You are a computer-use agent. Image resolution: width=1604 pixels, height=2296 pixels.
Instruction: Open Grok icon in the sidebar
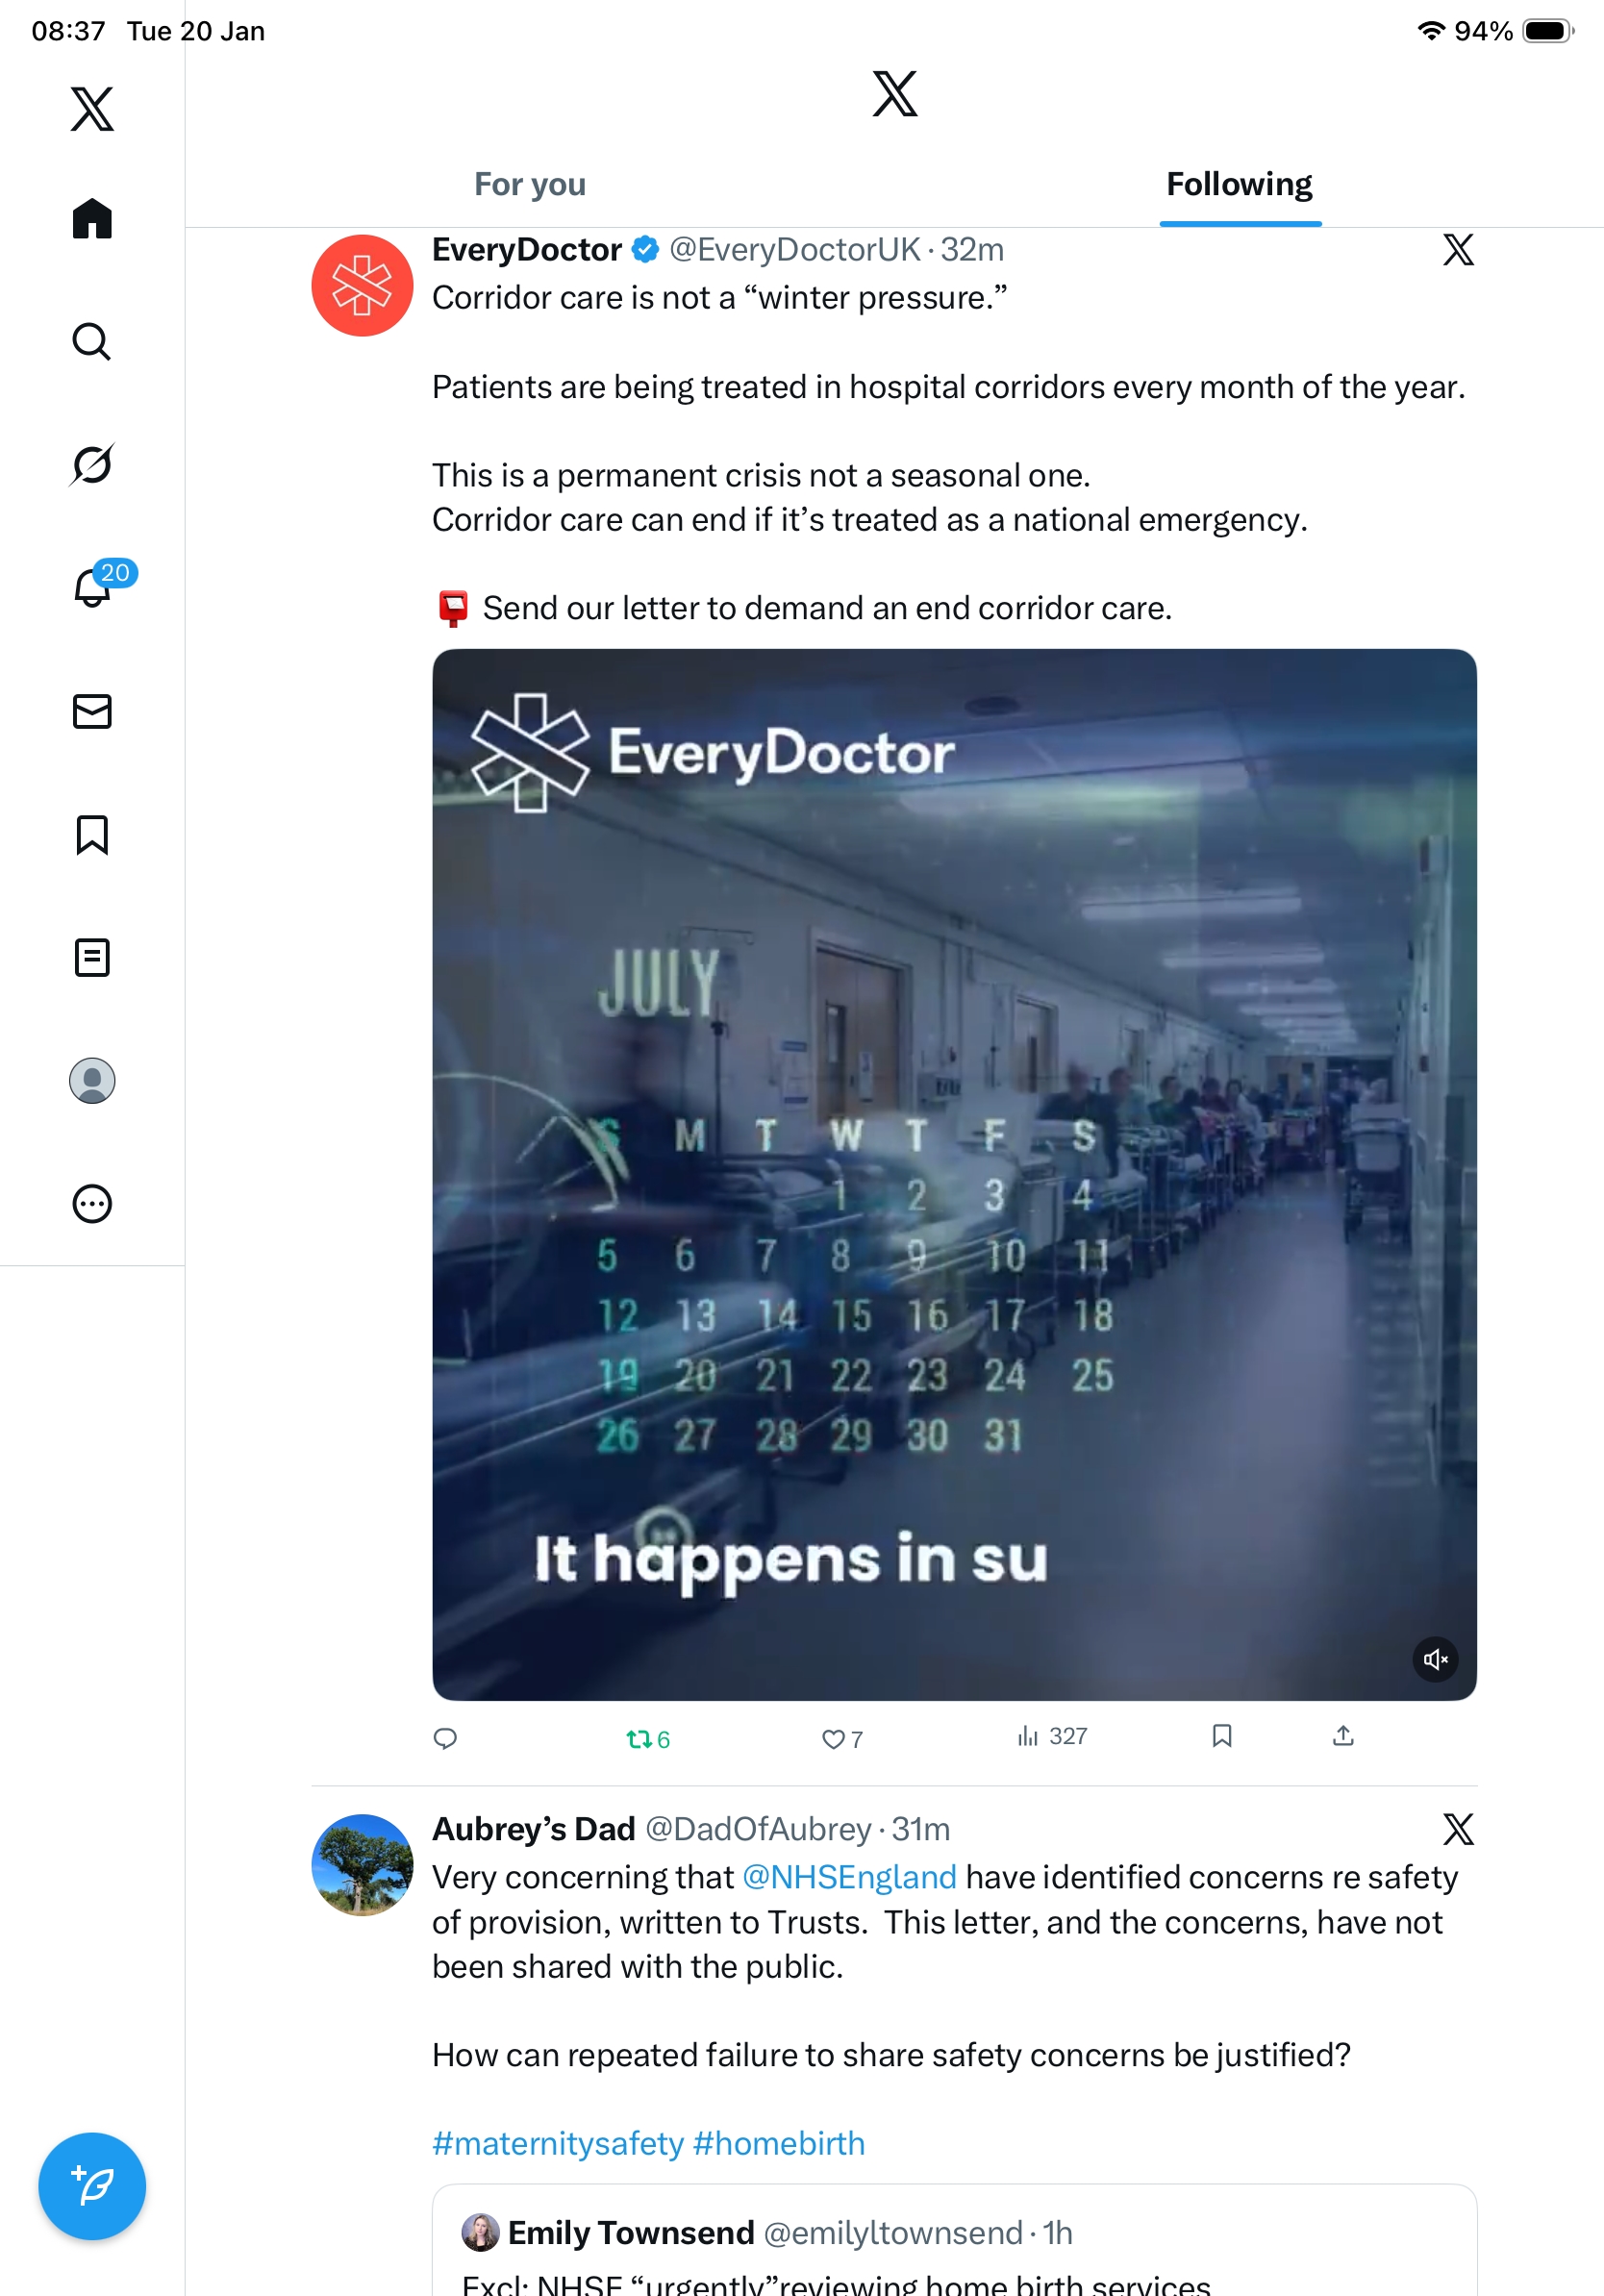[x=92, y=465]
